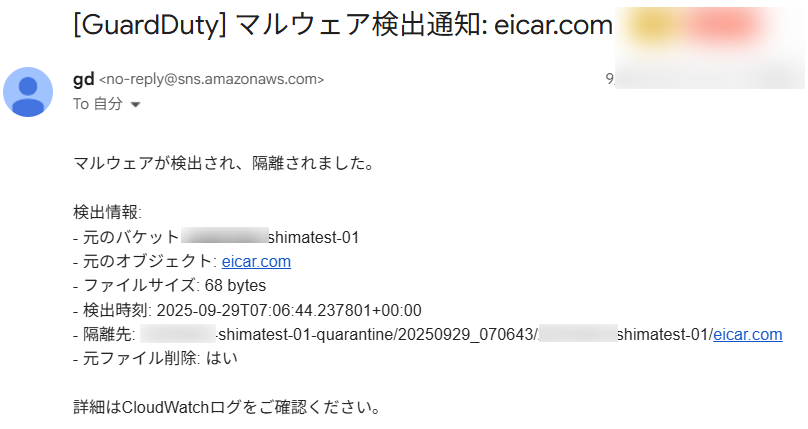Click the no-reply@sns.amazonaws.com sender address
The height and width of the screenshot is (429, 808).
(211, 80)
